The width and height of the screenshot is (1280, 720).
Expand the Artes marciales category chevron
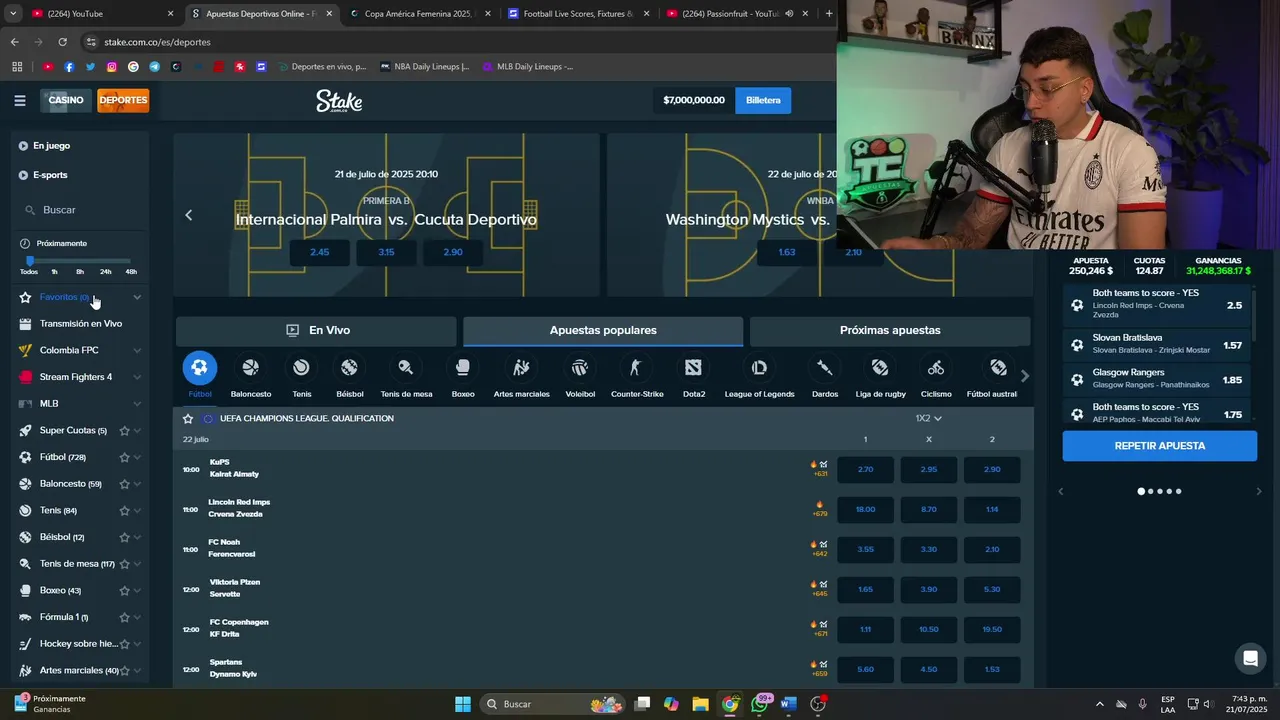pos(137,671)
